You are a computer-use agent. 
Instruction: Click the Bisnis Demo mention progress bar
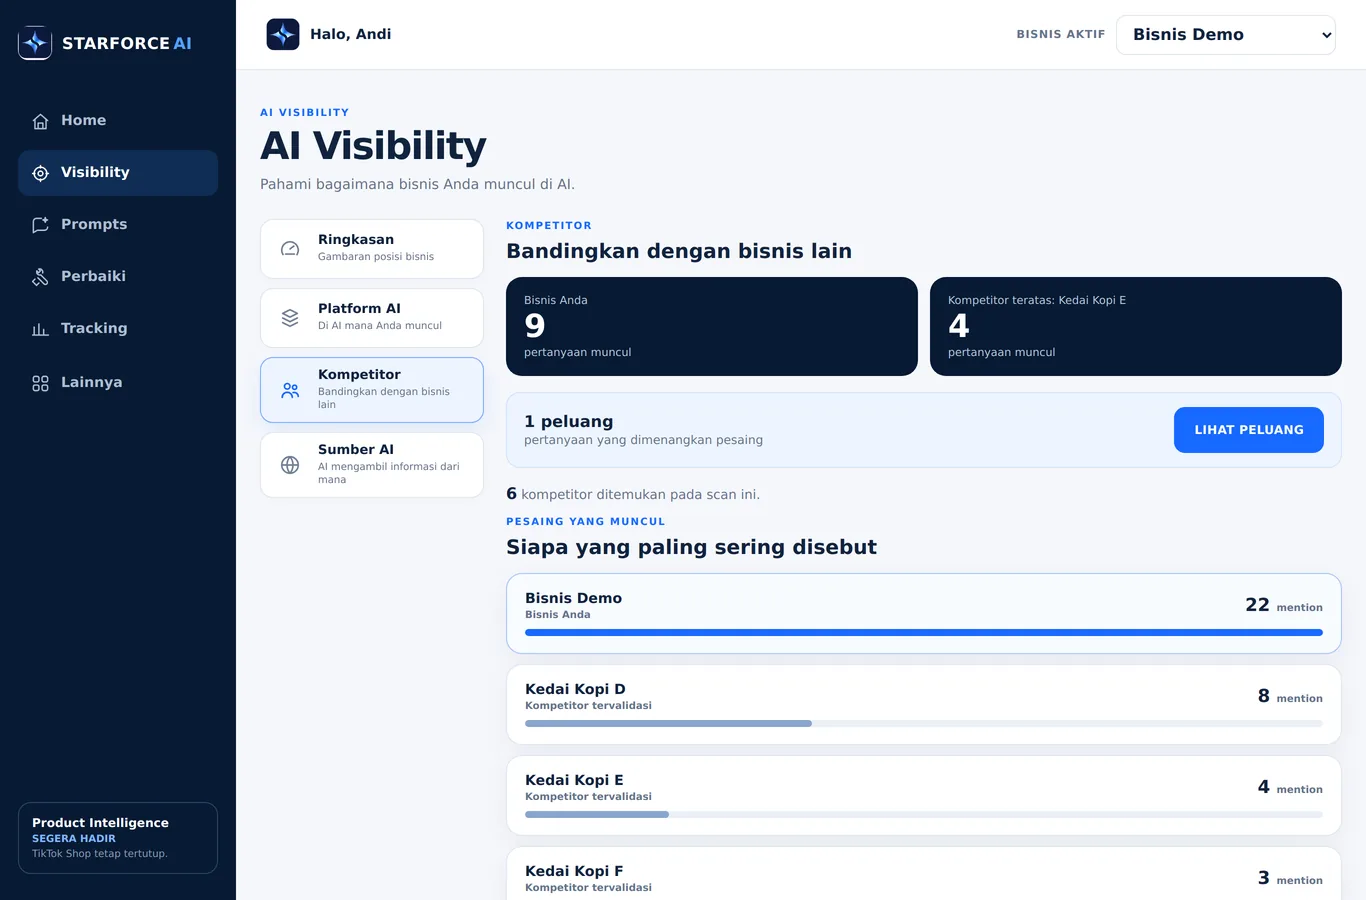[x=924, y=632]
